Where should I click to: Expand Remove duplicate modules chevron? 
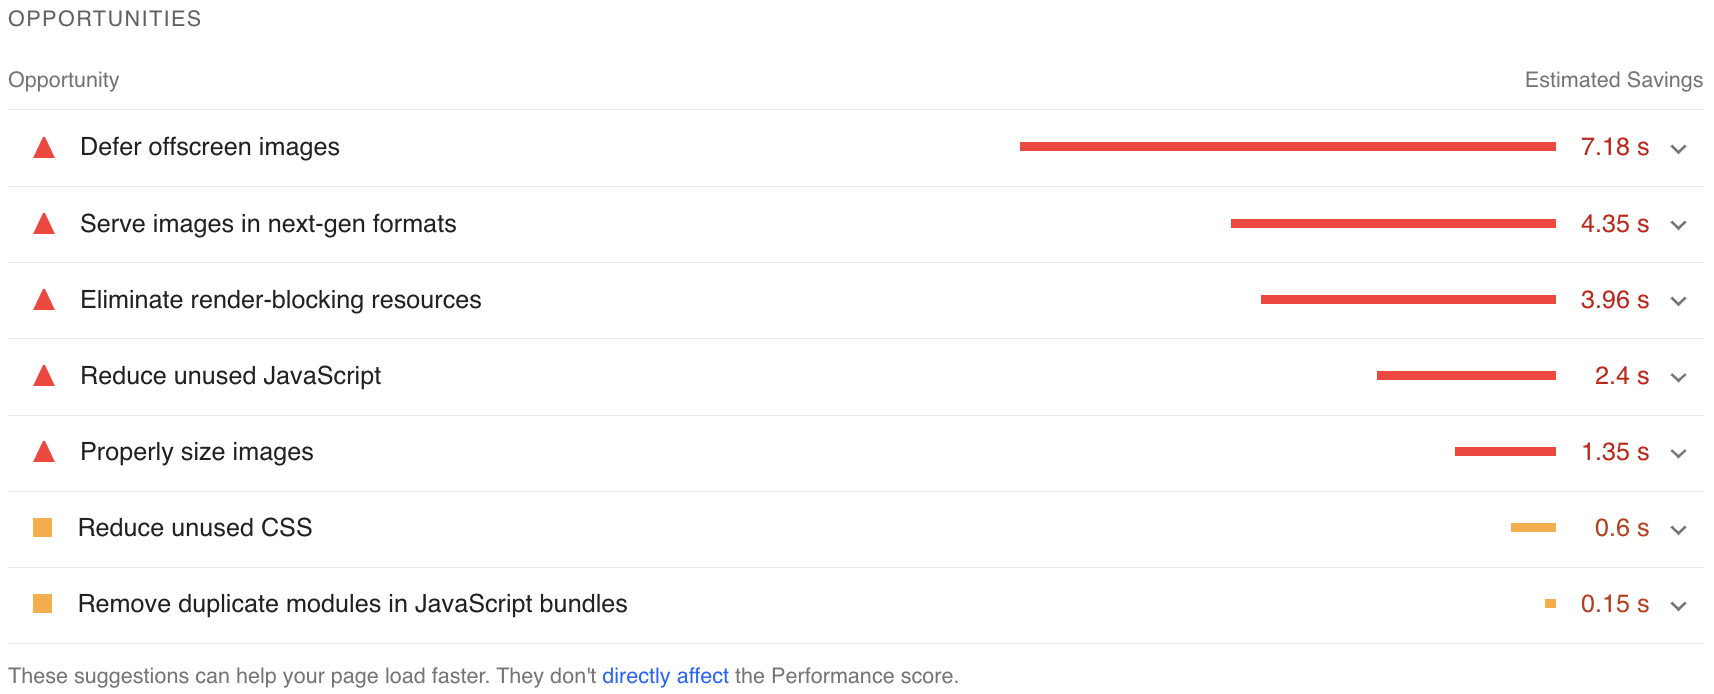tap(1679, 605)
